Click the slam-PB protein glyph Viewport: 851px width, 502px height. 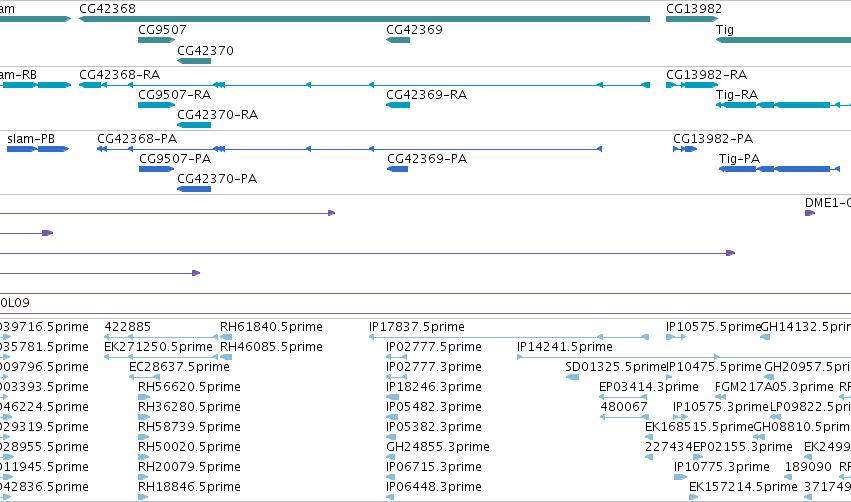(x=38, y=149)
